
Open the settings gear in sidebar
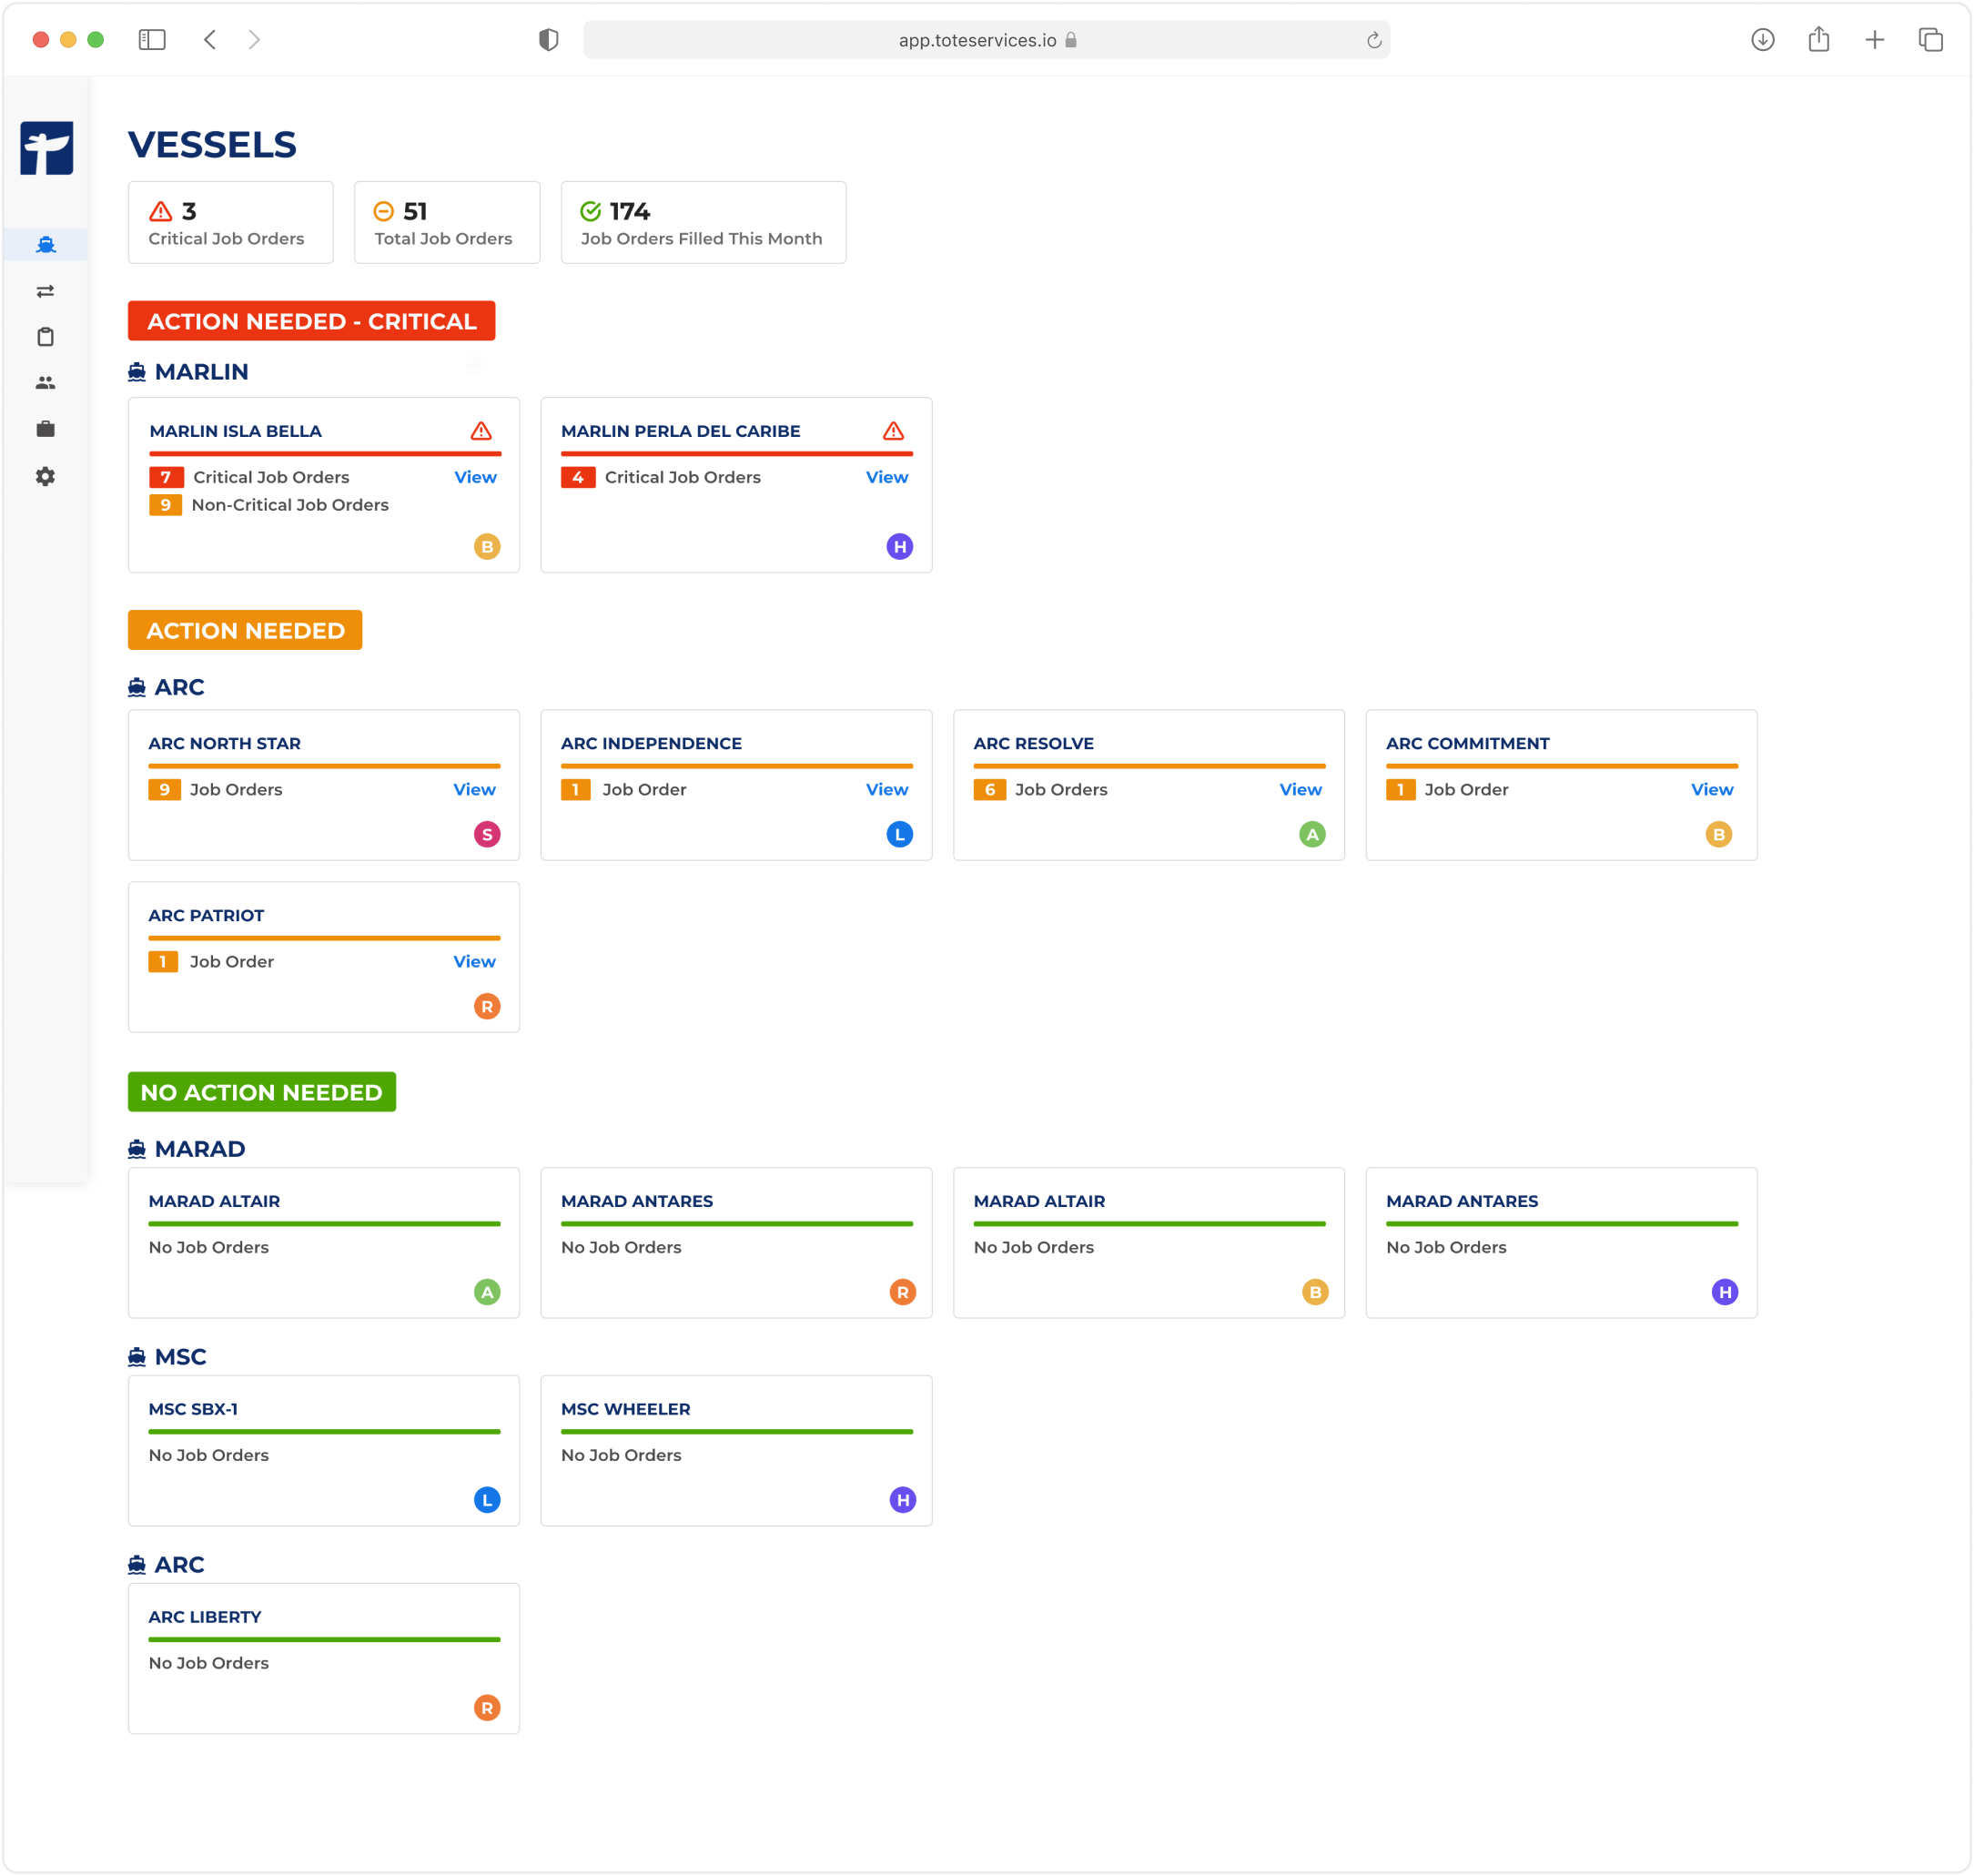point(45,476)
